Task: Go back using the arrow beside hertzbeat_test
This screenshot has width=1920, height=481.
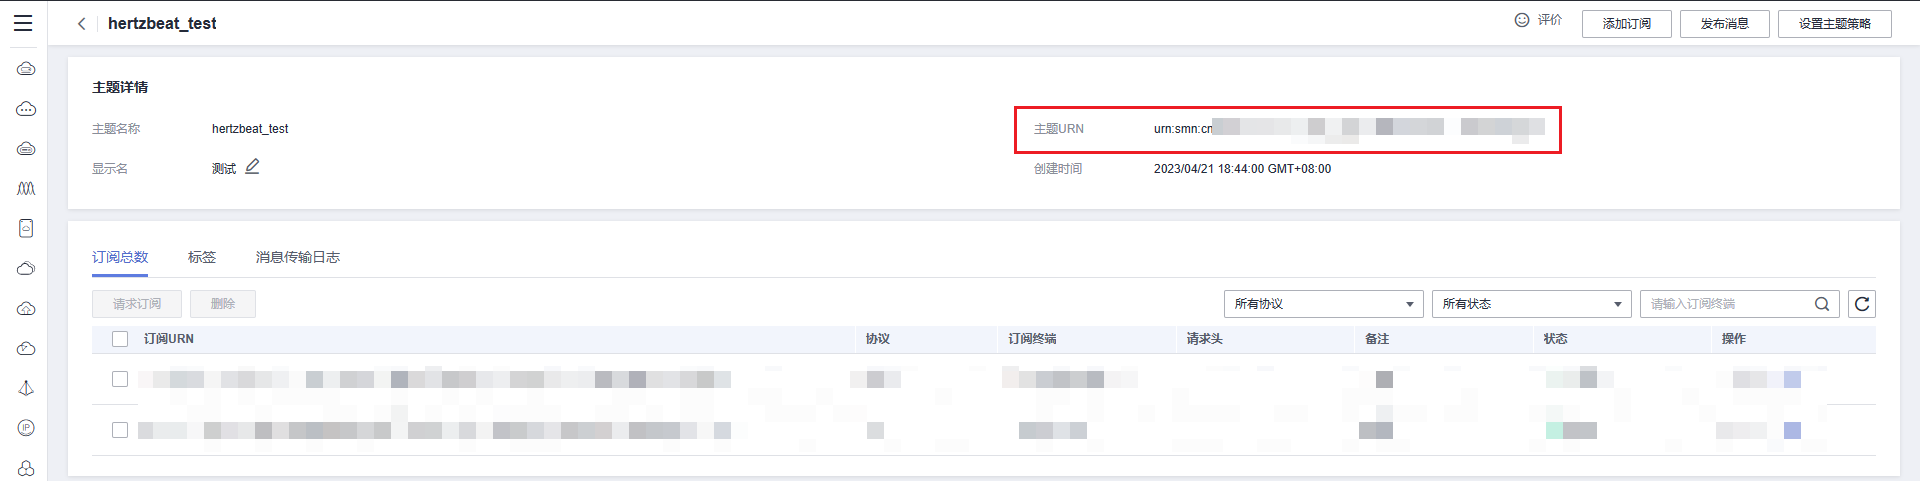Action: point(82,24)
